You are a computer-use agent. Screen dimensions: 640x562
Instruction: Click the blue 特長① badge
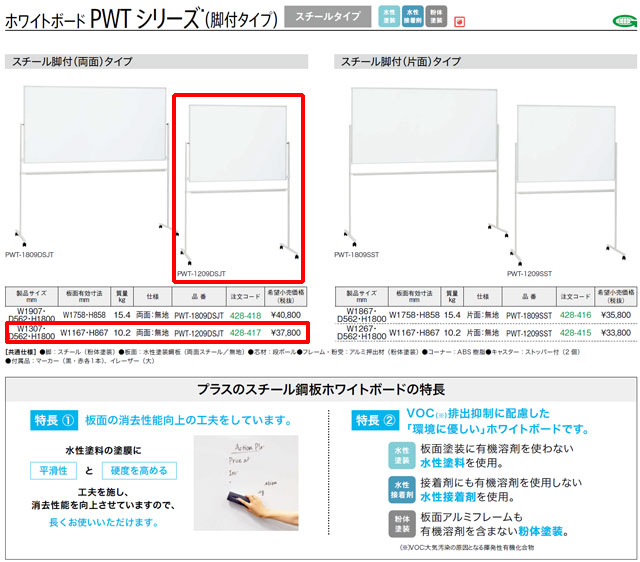[x=54, y=420]
